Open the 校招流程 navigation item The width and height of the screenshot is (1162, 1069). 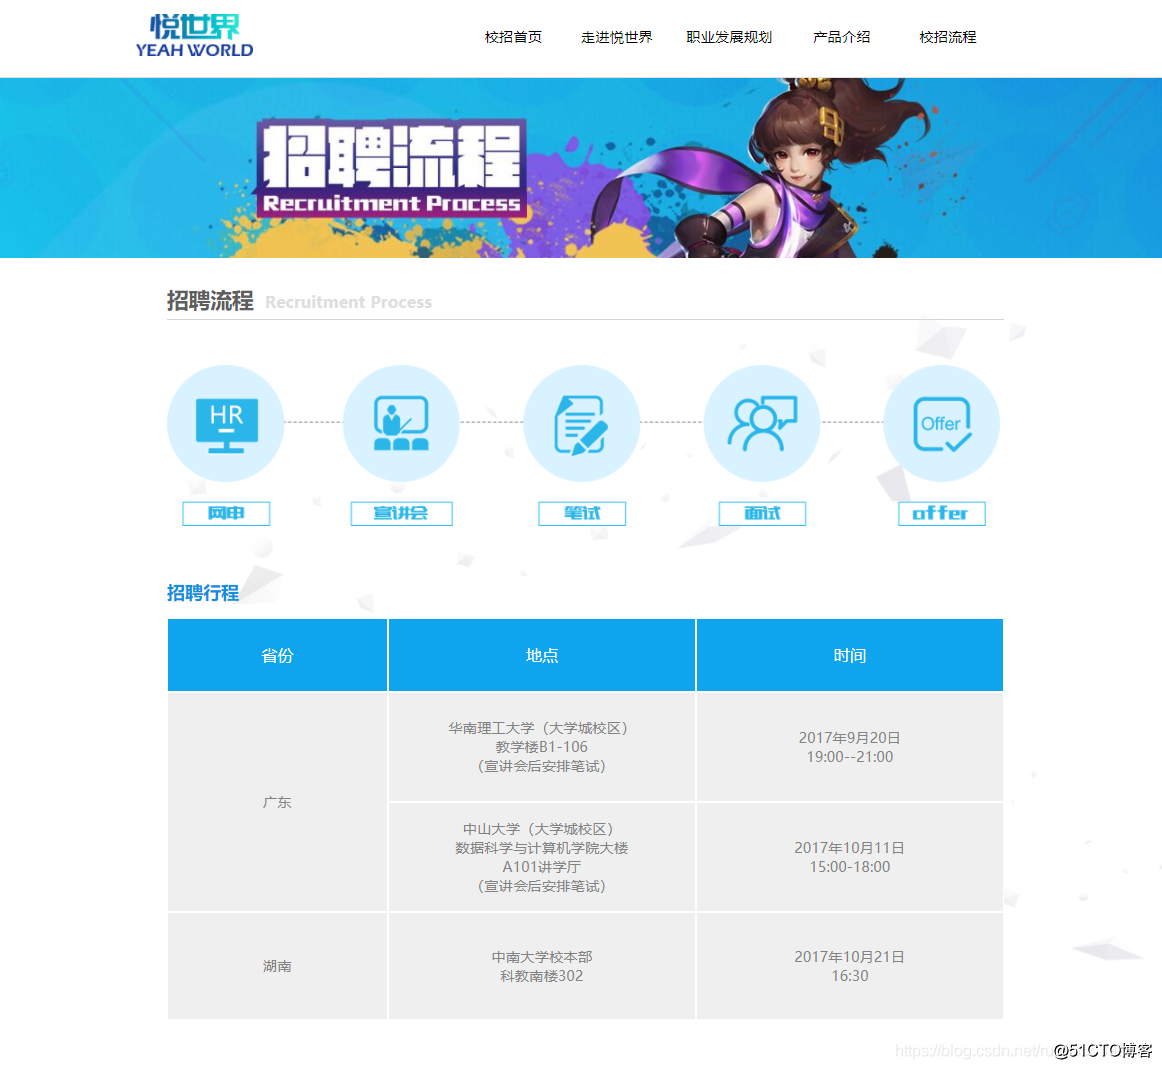(x=948, y=37)
